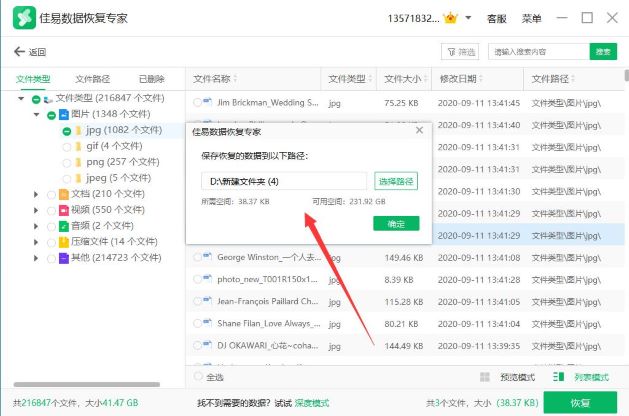Click the 文档 category icon
Image resolution: width=629 pixels, height=416 pixels.
point(63,195)
